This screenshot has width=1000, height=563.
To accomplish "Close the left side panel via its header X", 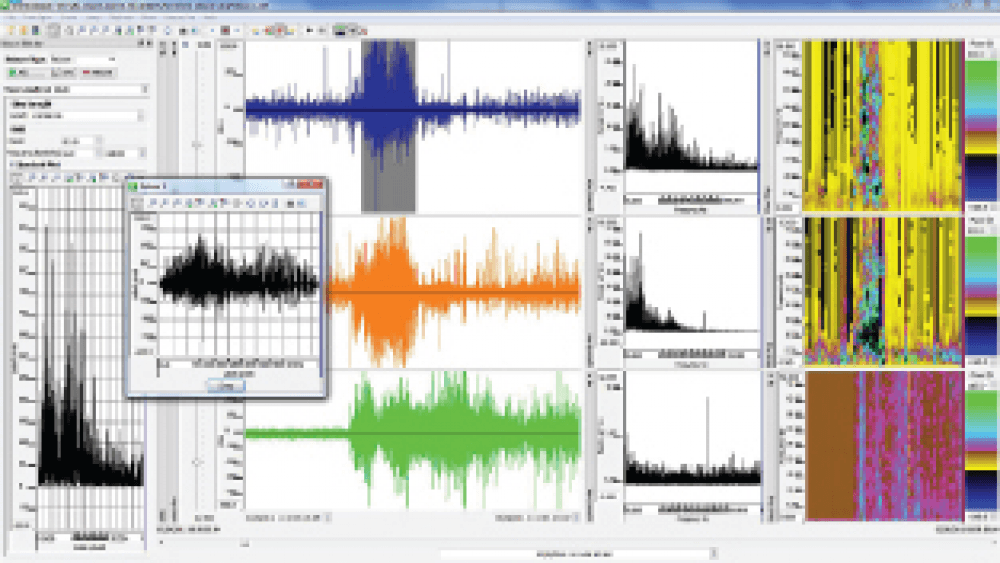I will coord(149,43).
